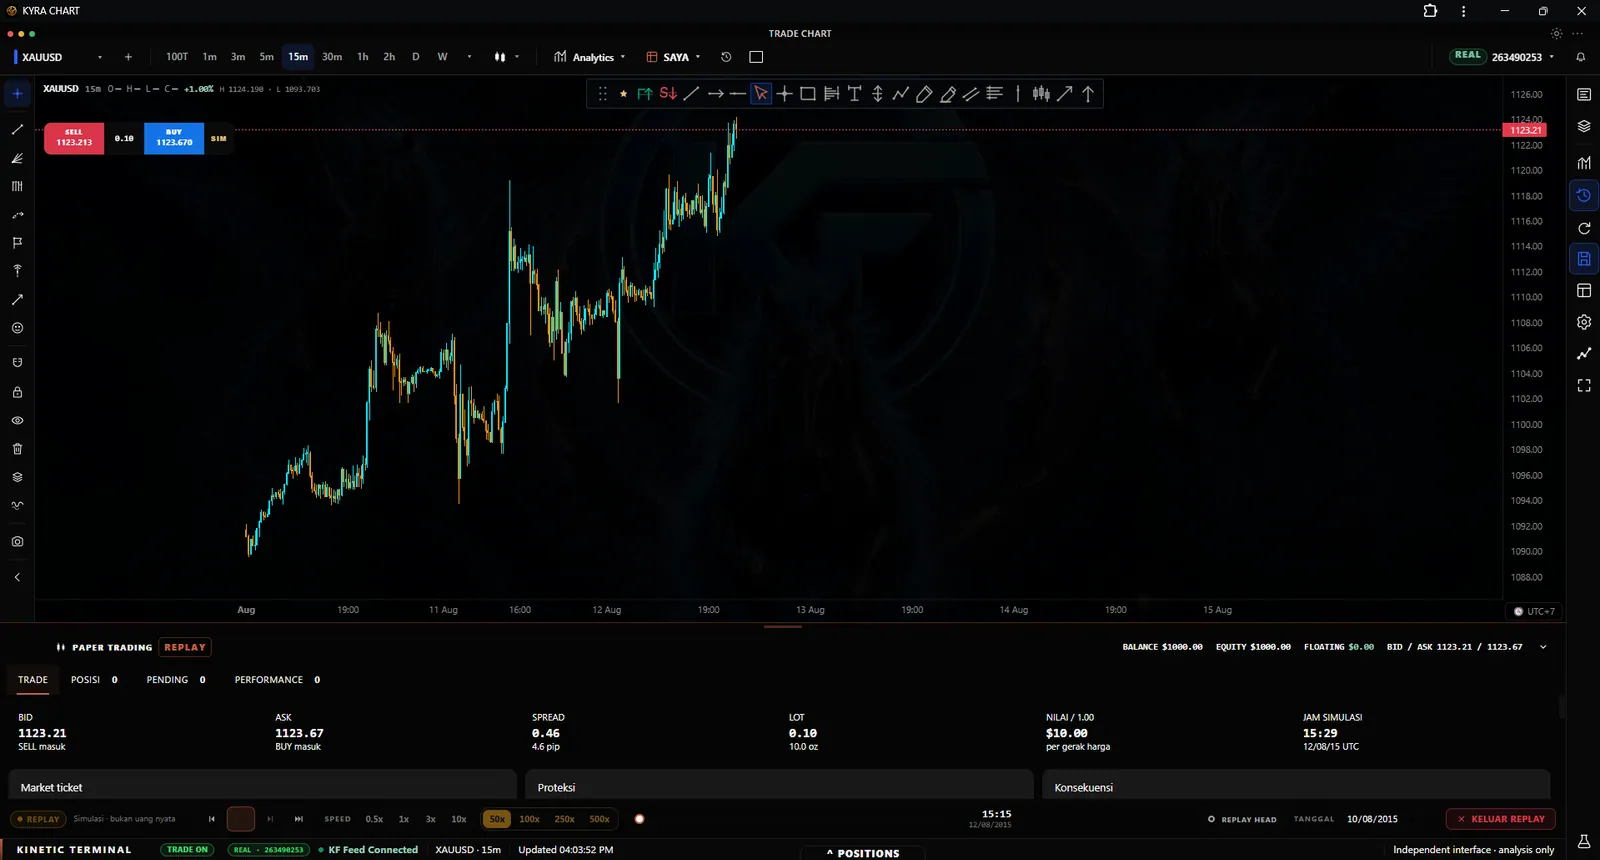Image resolution: width=1600 pixels, height=860 pixels.
Task: Select the candlestick pattern tool in drawing toolbar
Action: (x=1041, y=93)
